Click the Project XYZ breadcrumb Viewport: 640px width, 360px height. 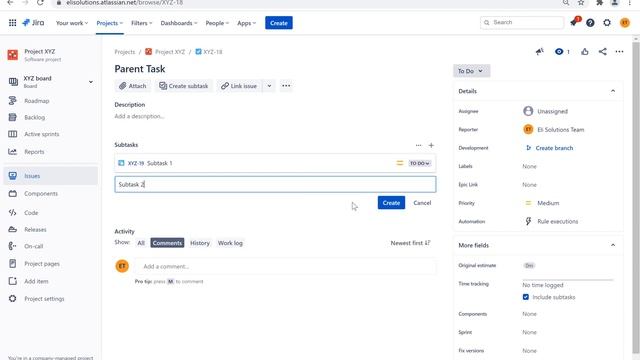(x=170, y=52)
